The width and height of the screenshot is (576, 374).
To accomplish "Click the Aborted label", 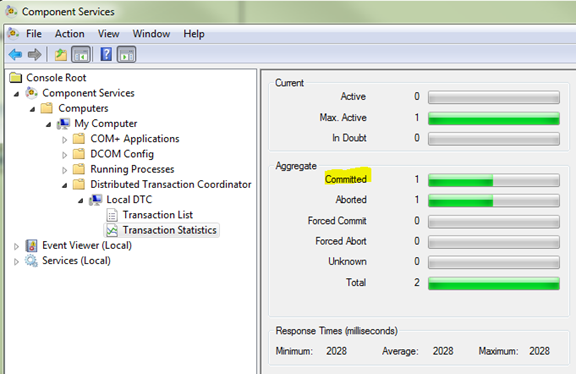I will pos(351,199).
